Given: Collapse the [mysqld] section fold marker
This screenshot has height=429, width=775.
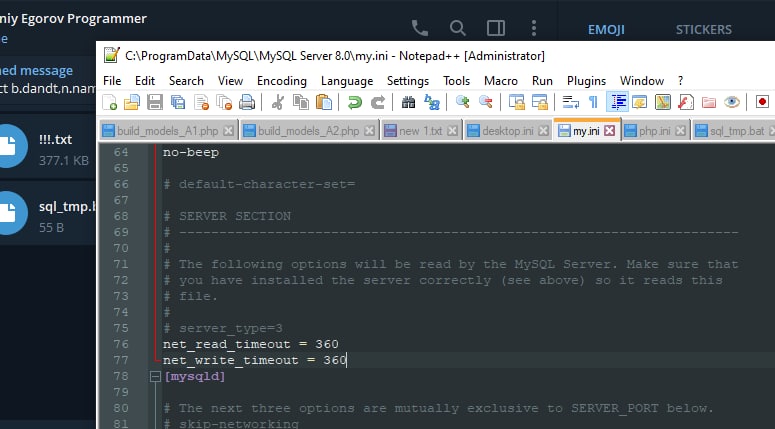Looking at the screenshot, I should pos(155,377).
